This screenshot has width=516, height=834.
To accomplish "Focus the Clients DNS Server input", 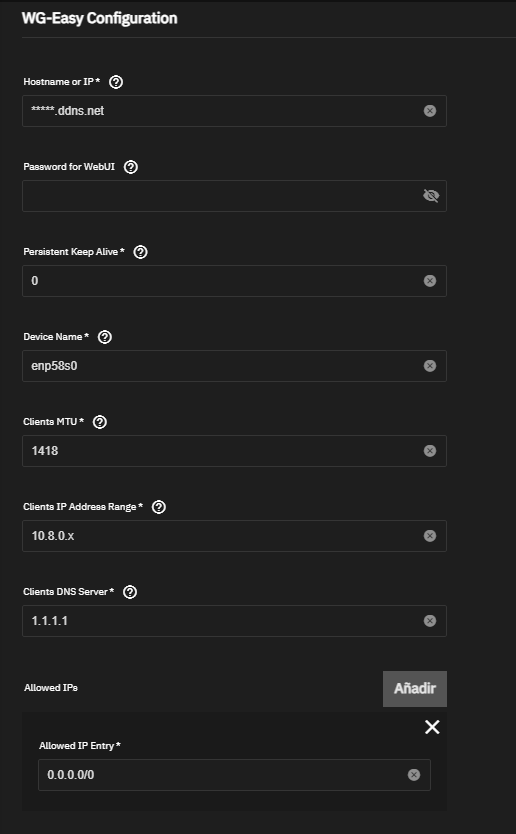I will pyautogui.click(x=221, y=621).
